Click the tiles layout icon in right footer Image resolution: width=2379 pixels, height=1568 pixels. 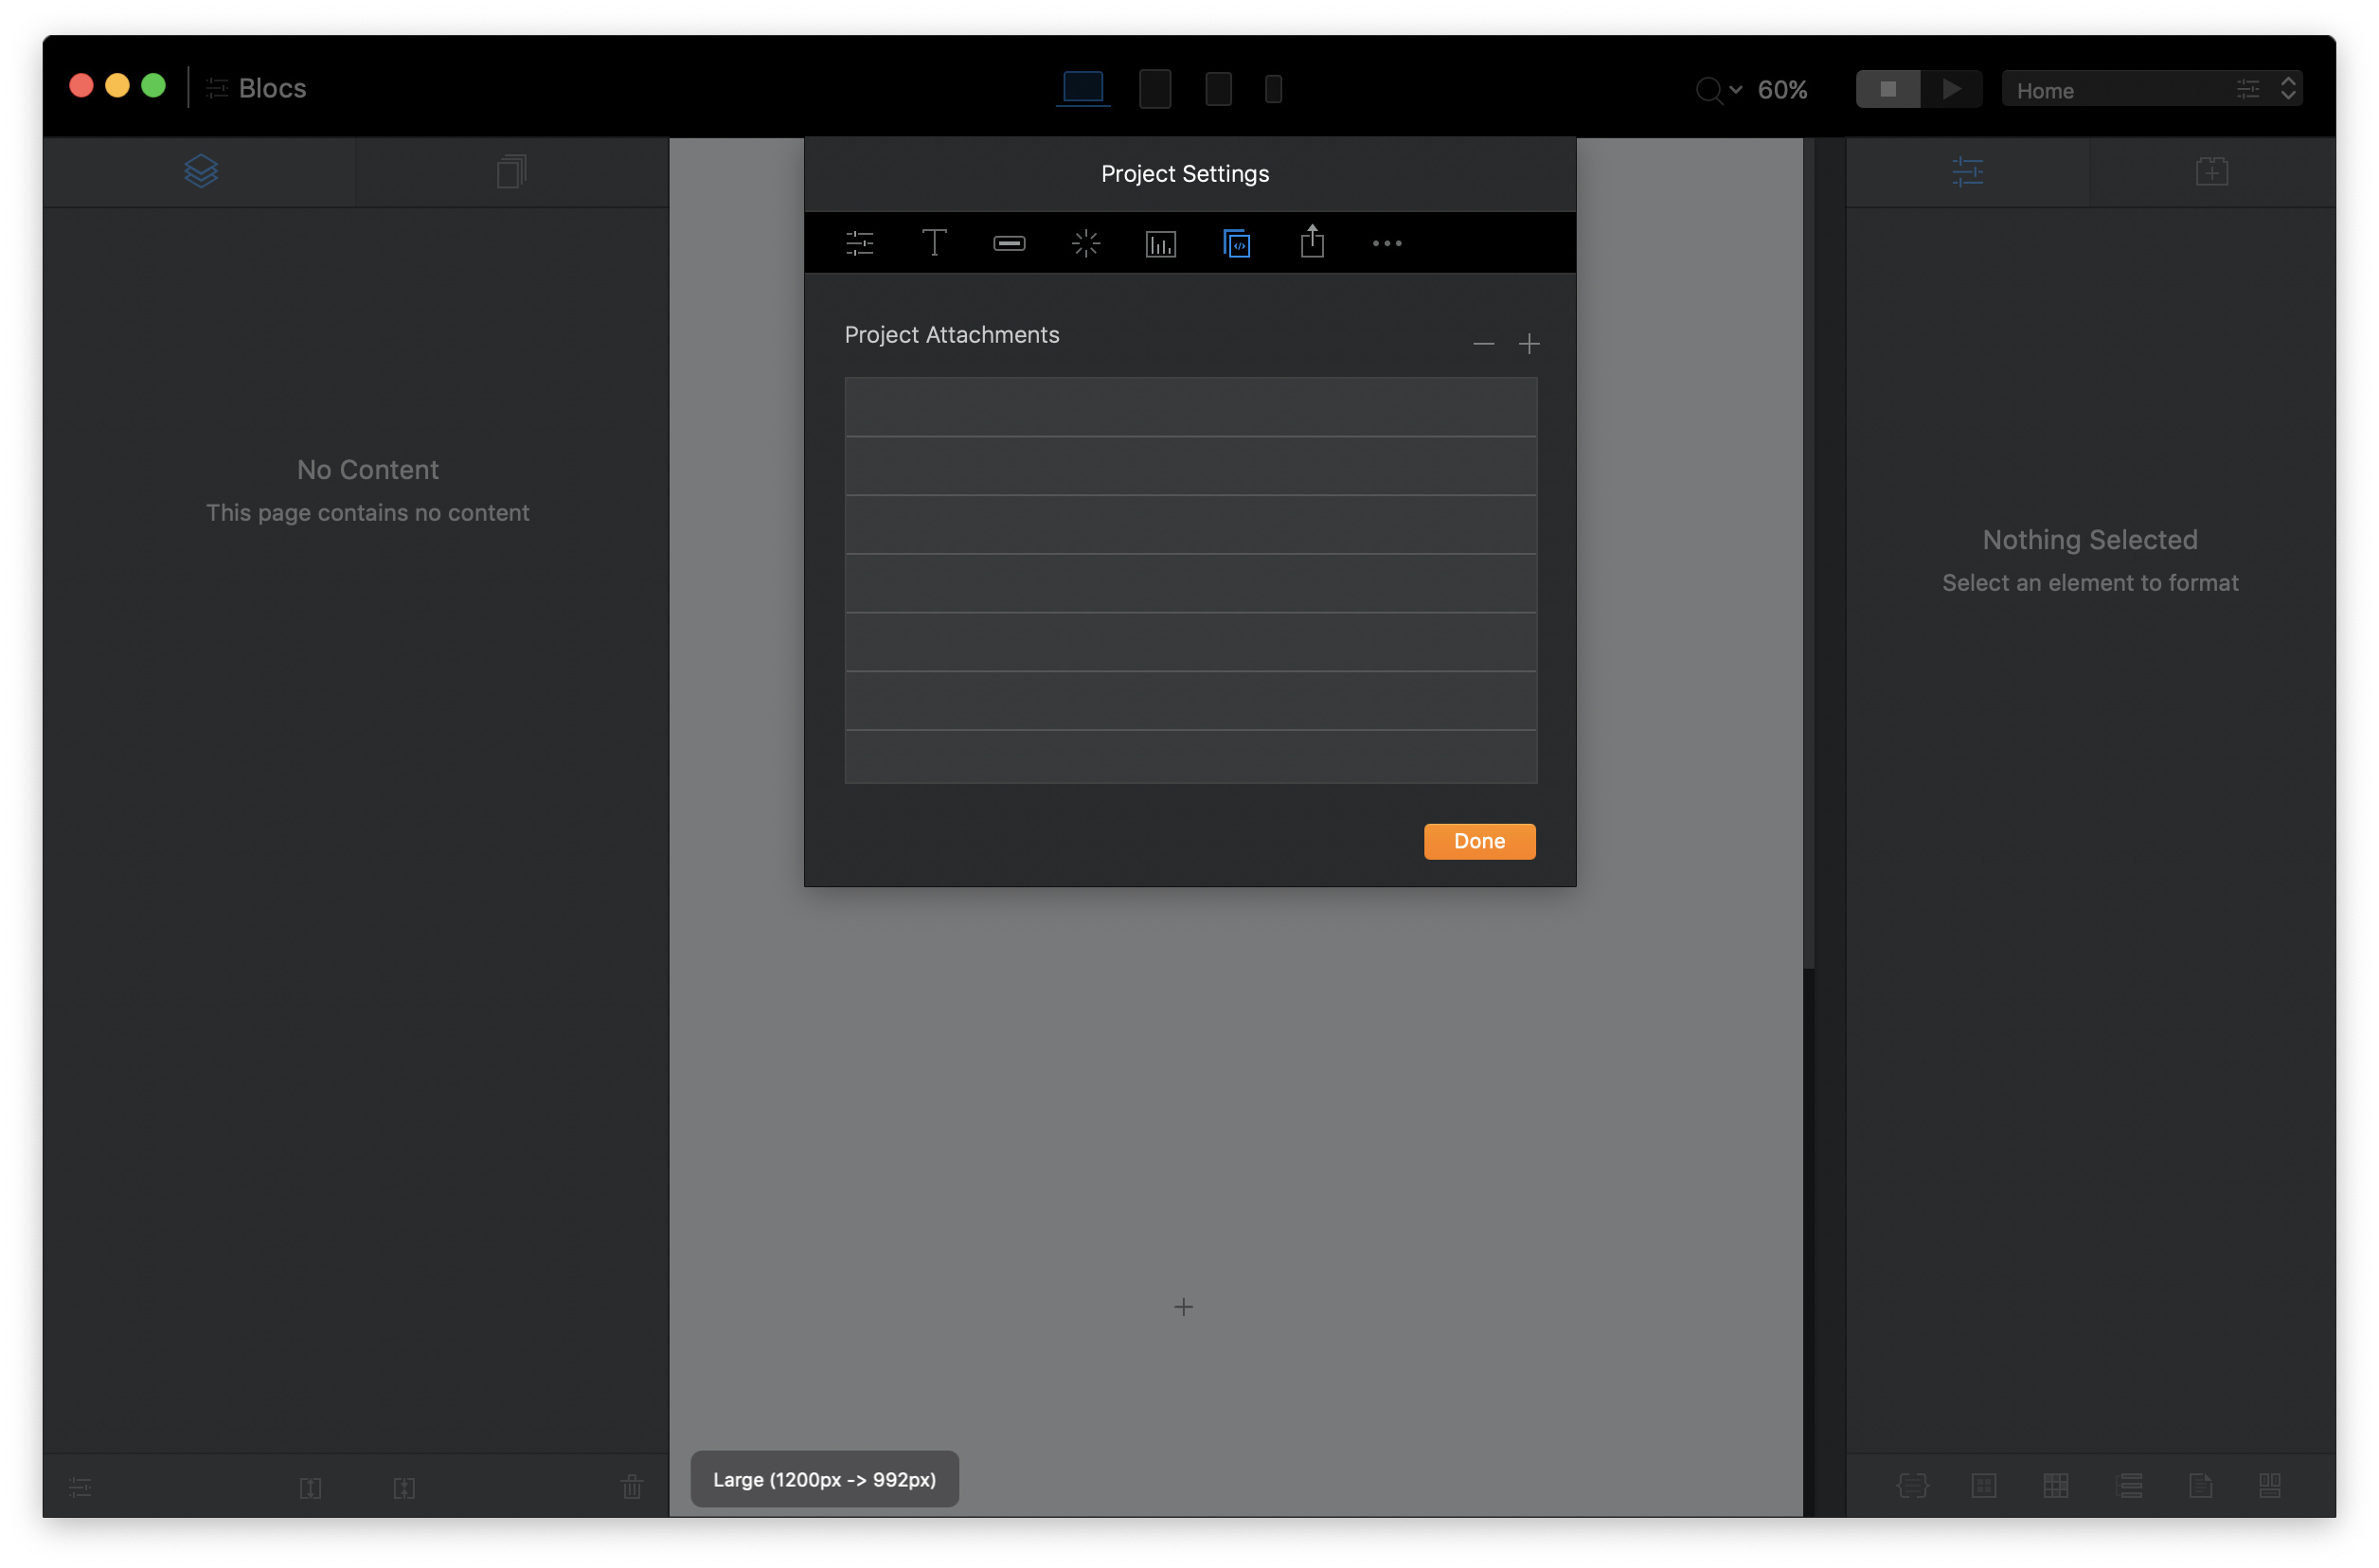2269,1486
